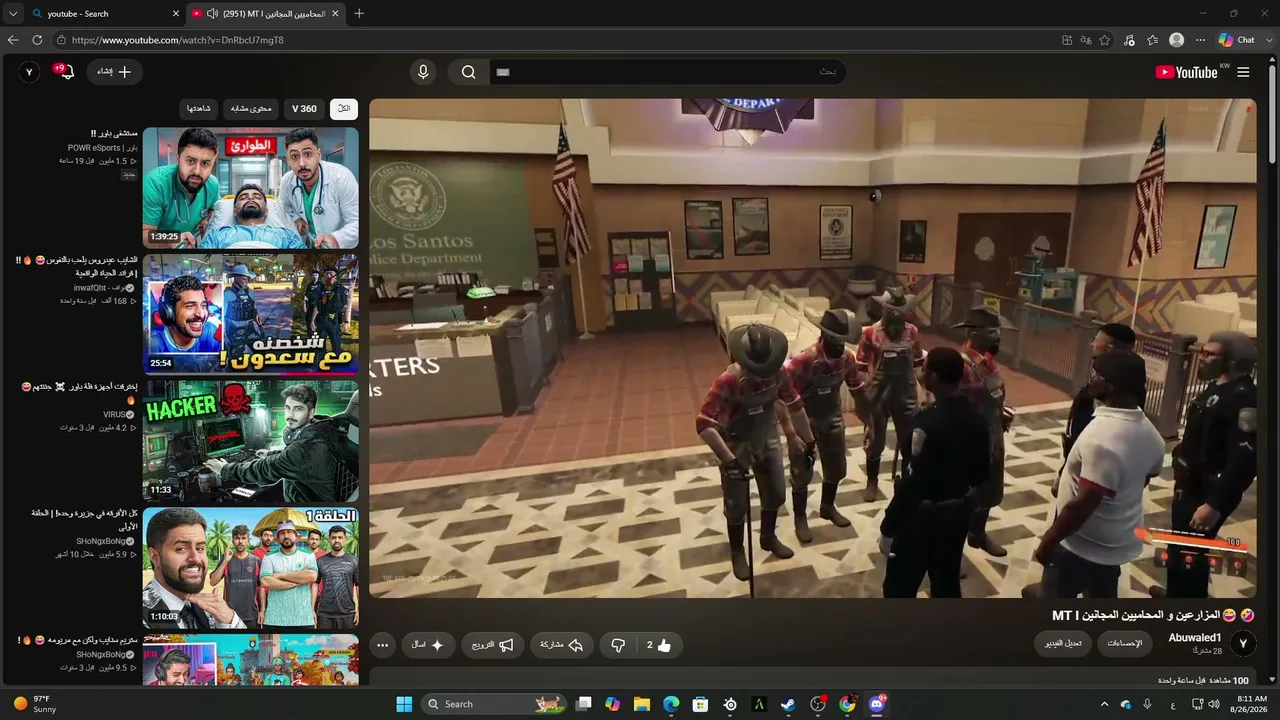The height and width of the screenshot is (720, 1280).
Task: Select the 'شاهدتها' filter chip
Action: click(x=199, y=108)
